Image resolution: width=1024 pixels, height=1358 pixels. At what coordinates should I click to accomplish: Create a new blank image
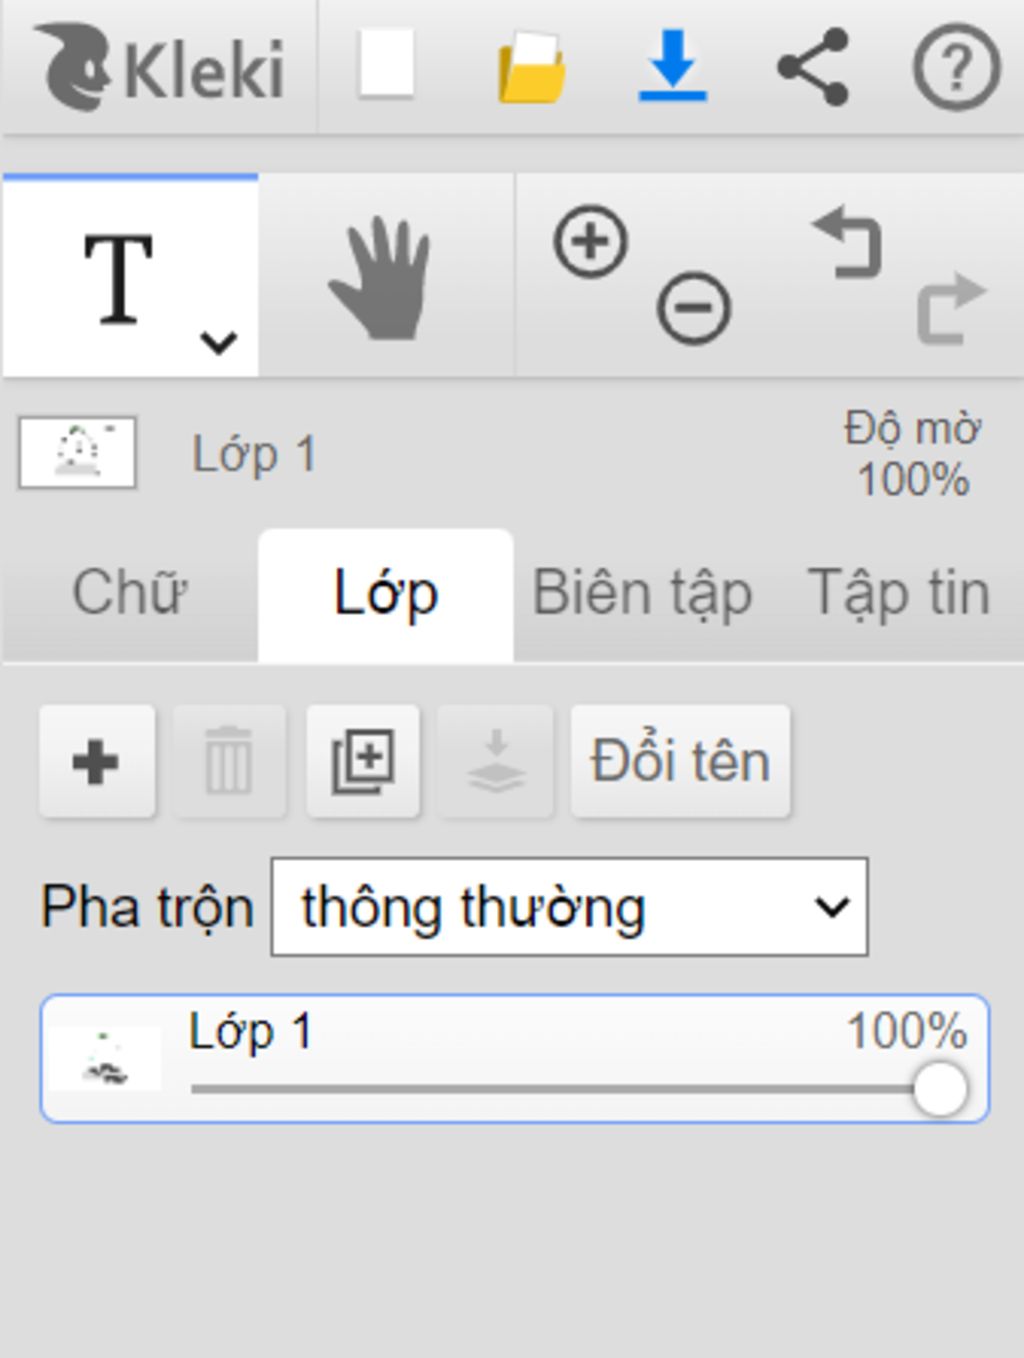pyautogui.click(x=386, y=65)
